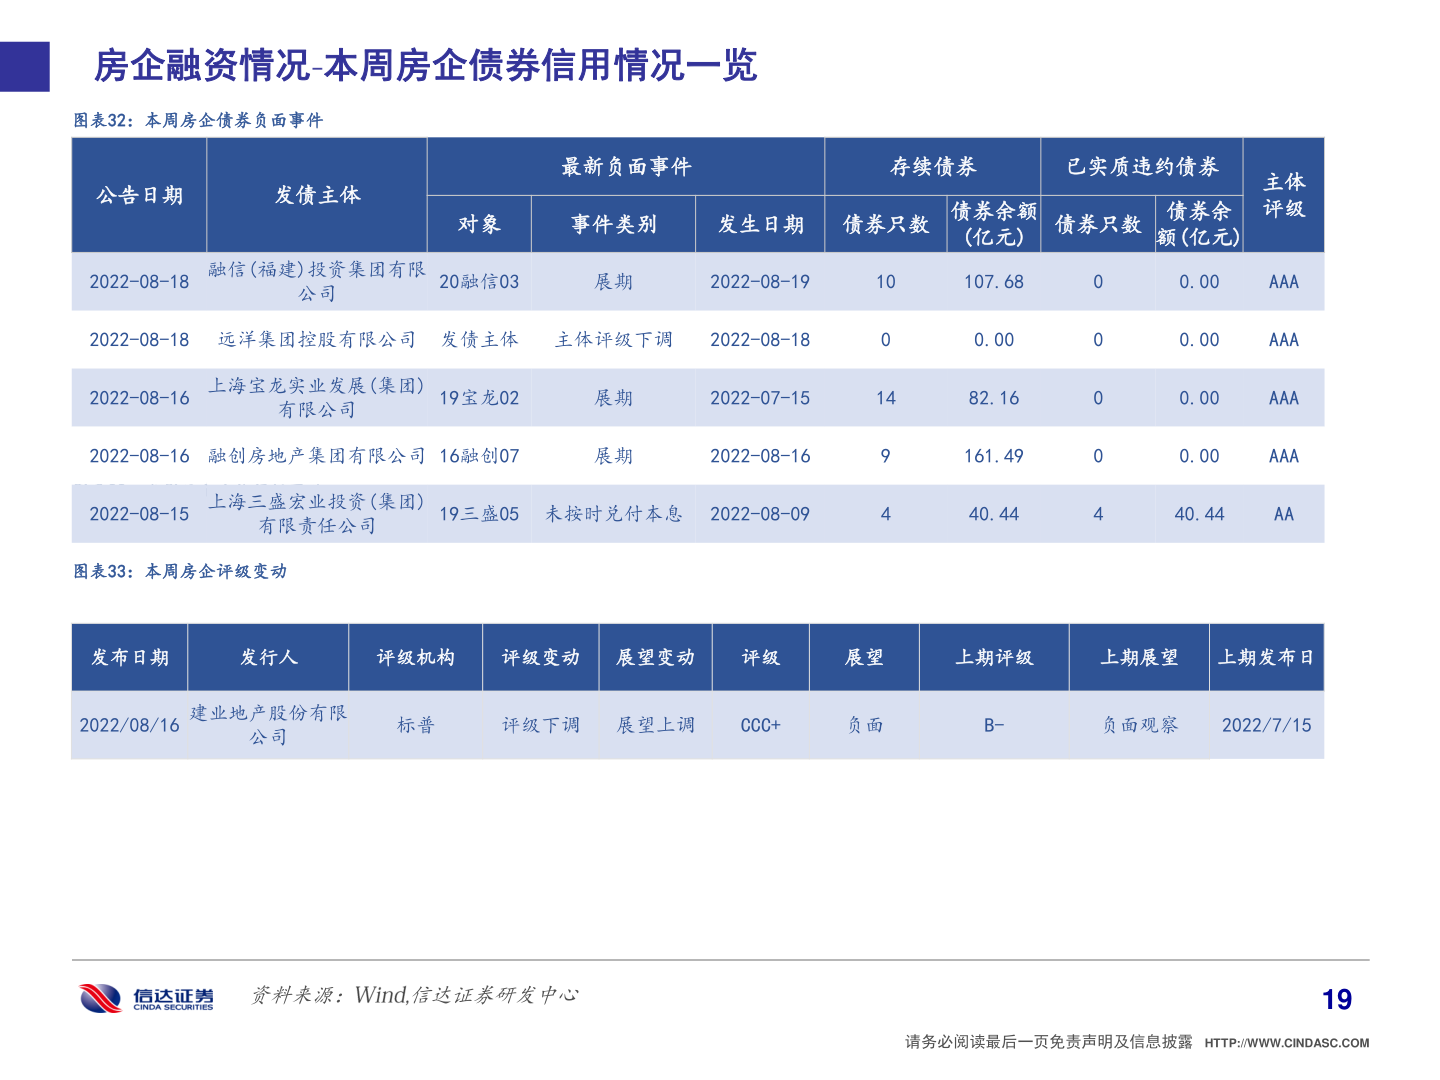Click the 标普 cell
This screenshot has height=1080, width=1440.
tap(415, 725)
